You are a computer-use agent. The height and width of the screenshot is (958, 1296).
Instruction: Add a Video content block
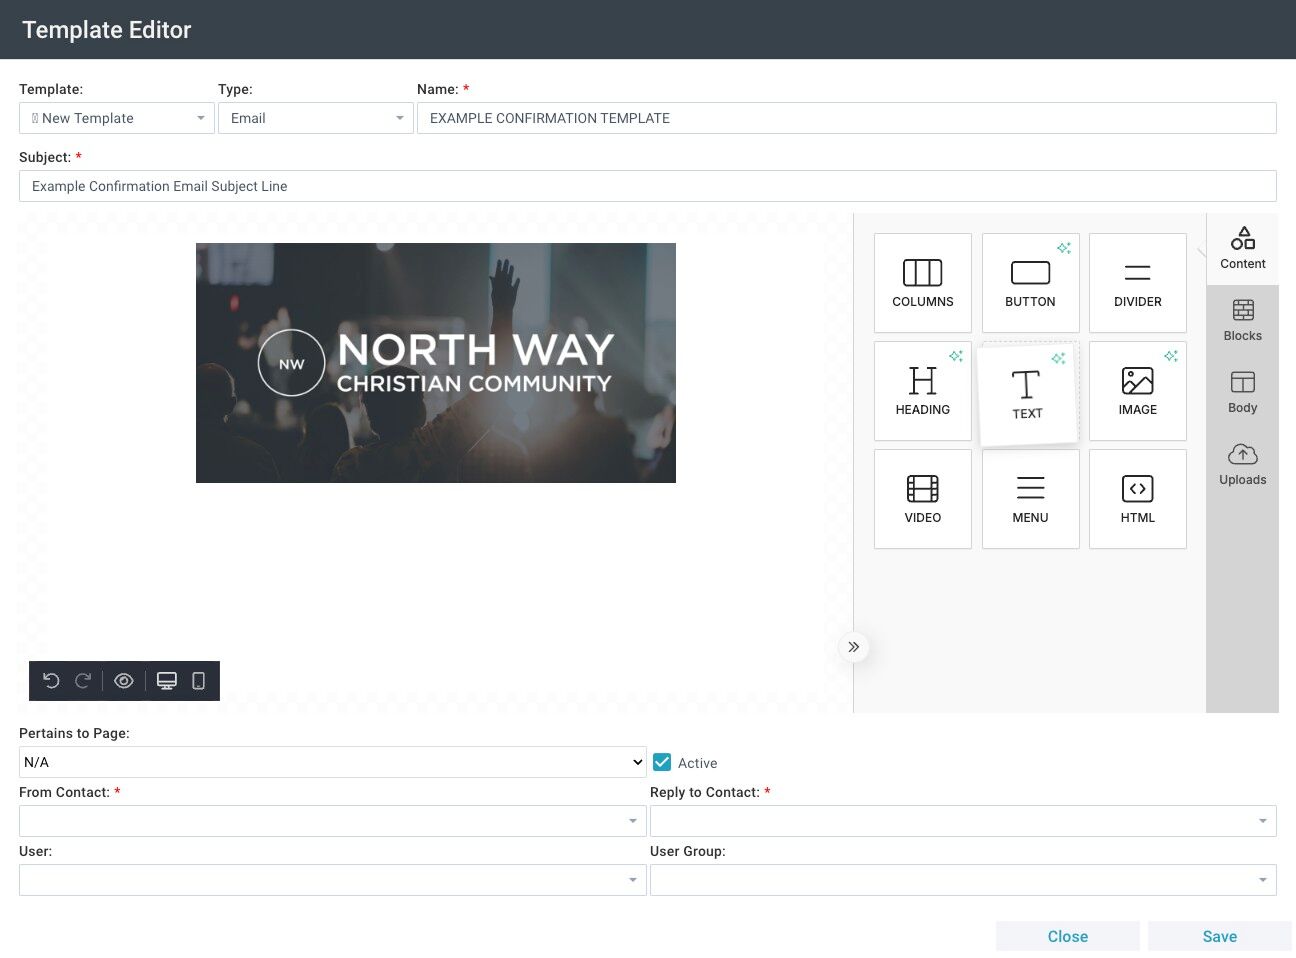point(923,499)
